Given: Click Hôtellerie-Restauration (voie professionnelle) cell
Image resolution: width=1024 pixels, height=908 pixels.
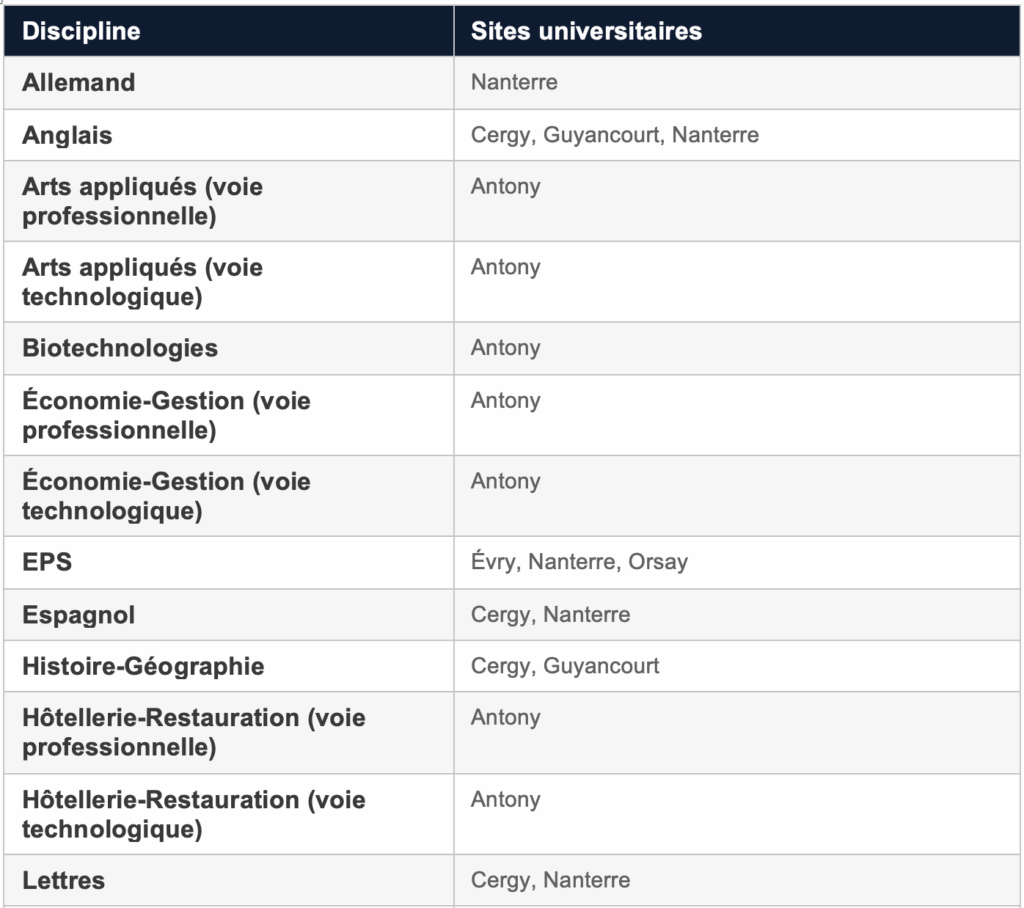Looking at the screenshot, I should point(193,732).
